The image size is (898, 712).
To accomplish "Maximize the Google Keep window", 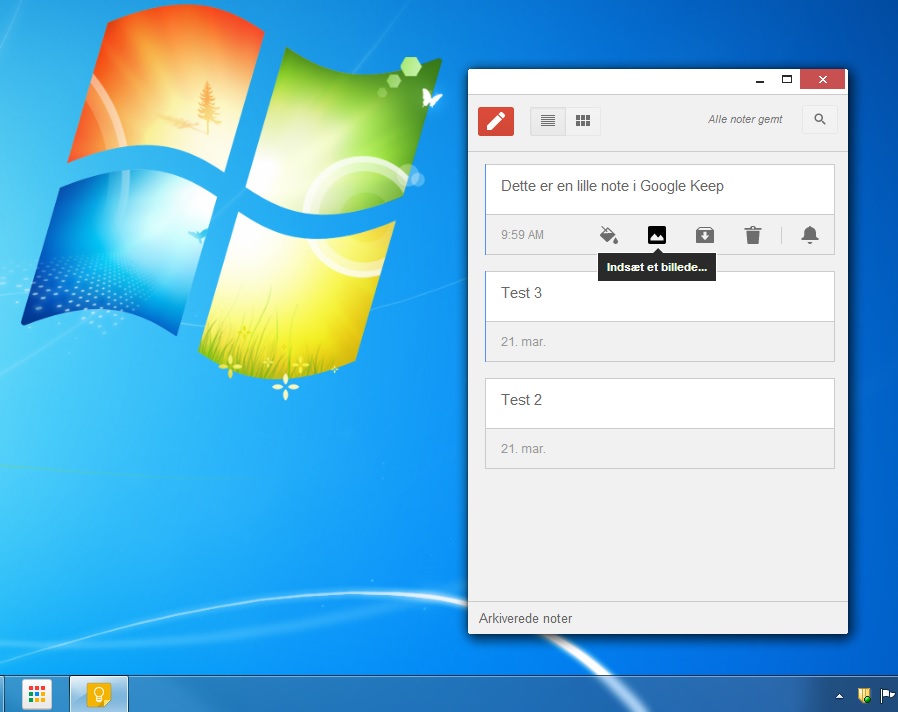I will pyautogui.click(x=787, y=80).
